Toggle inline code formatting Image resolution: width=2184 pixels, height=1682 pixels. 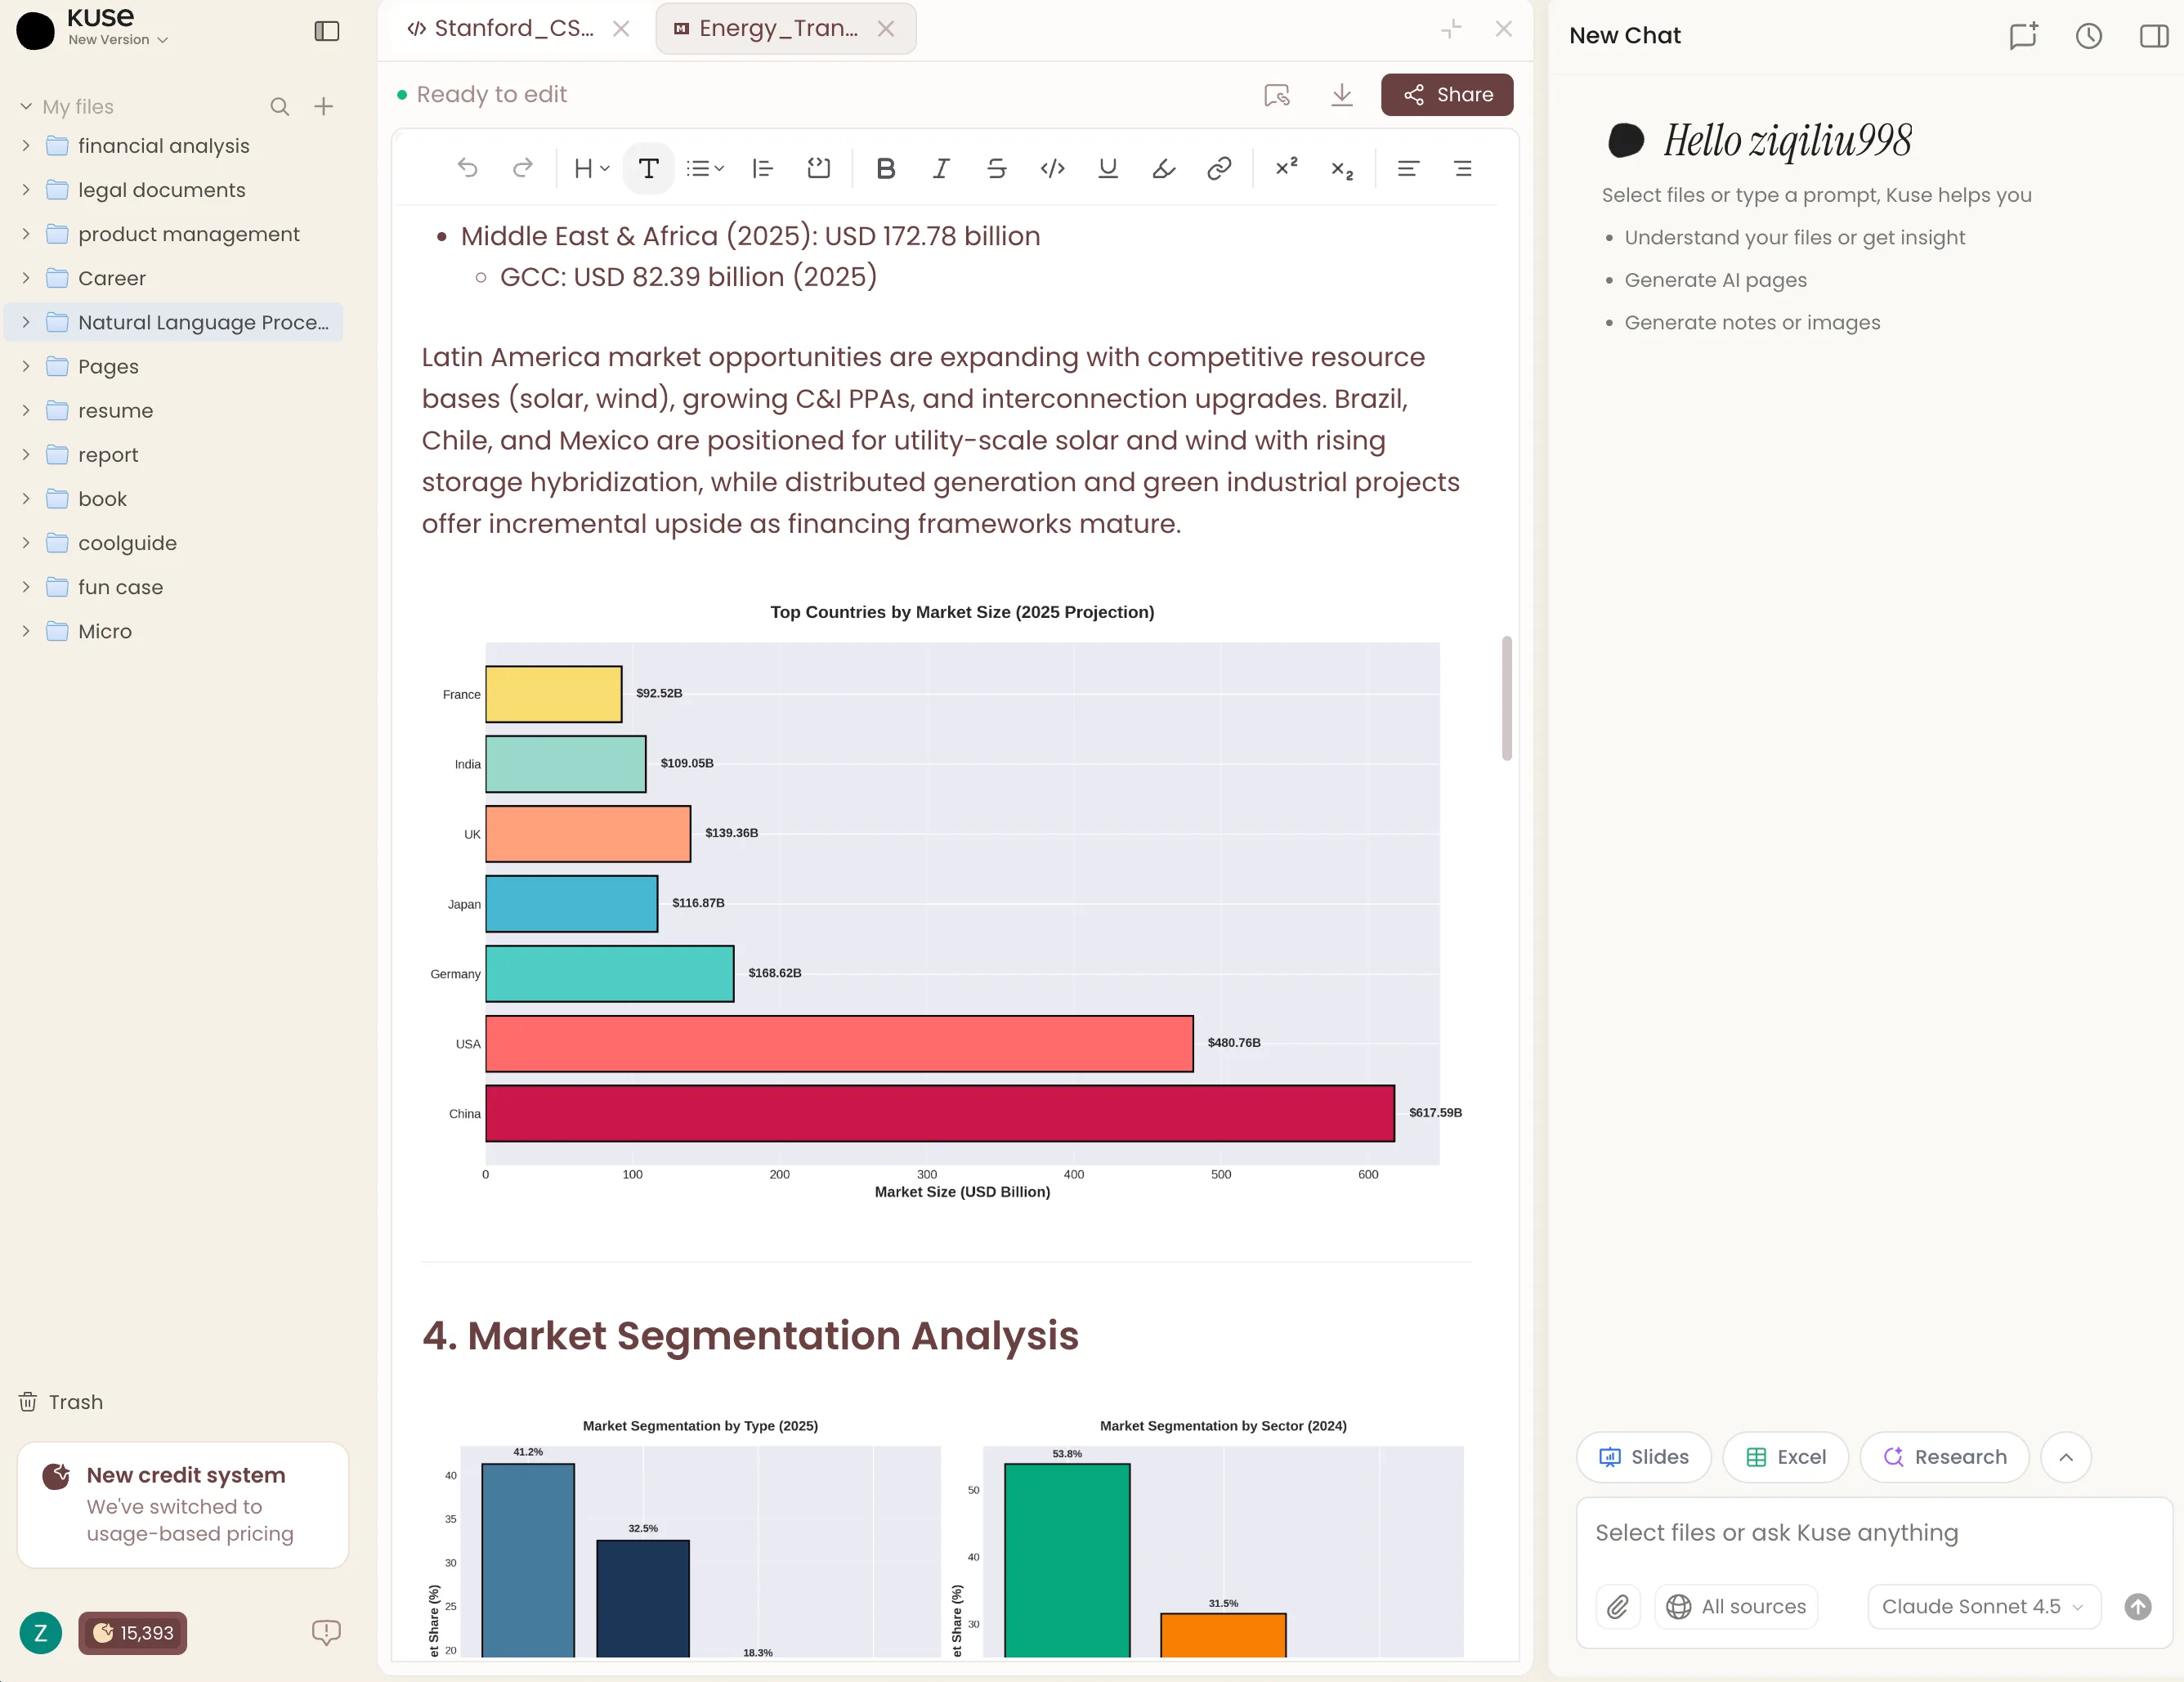coord(1052,168)
